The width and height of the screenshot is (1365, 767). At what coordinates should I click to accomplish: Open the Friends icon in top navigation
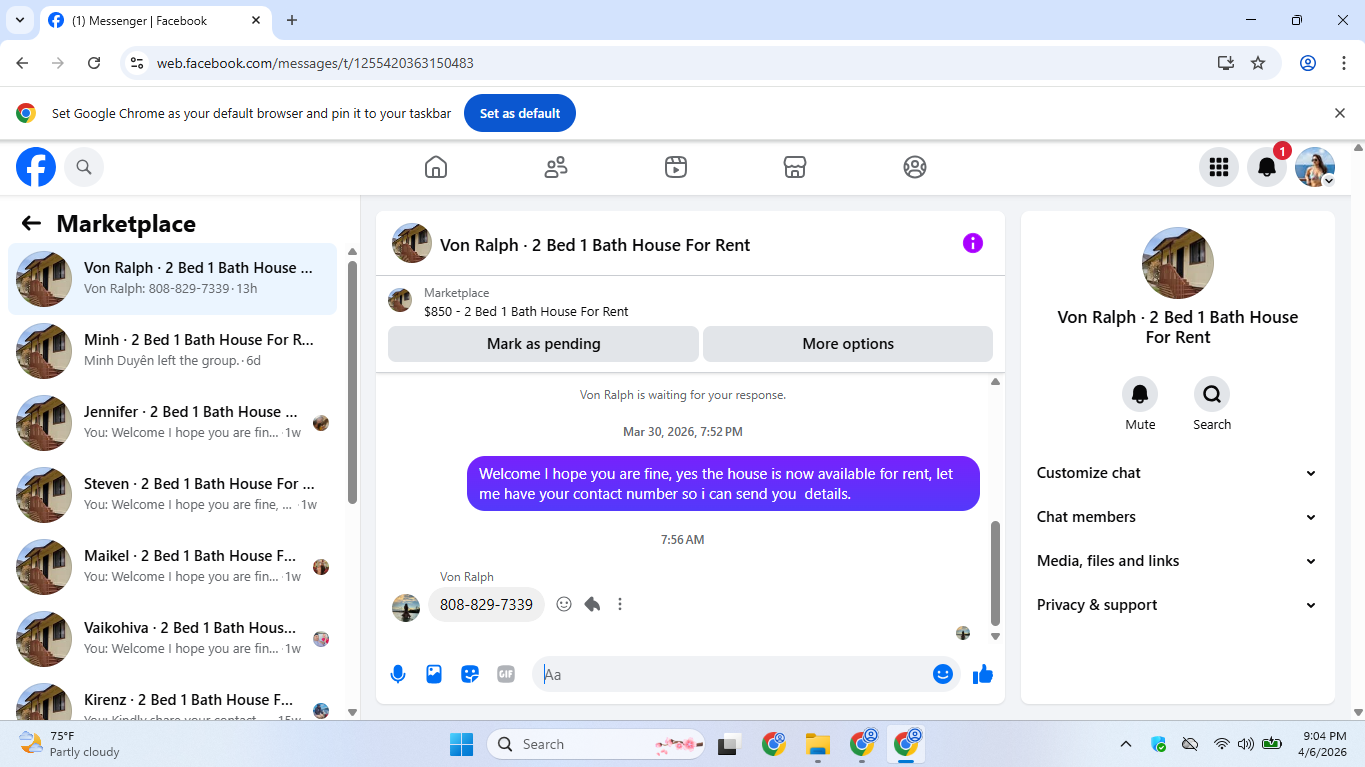pyautogui.click(x=556, y=167)
